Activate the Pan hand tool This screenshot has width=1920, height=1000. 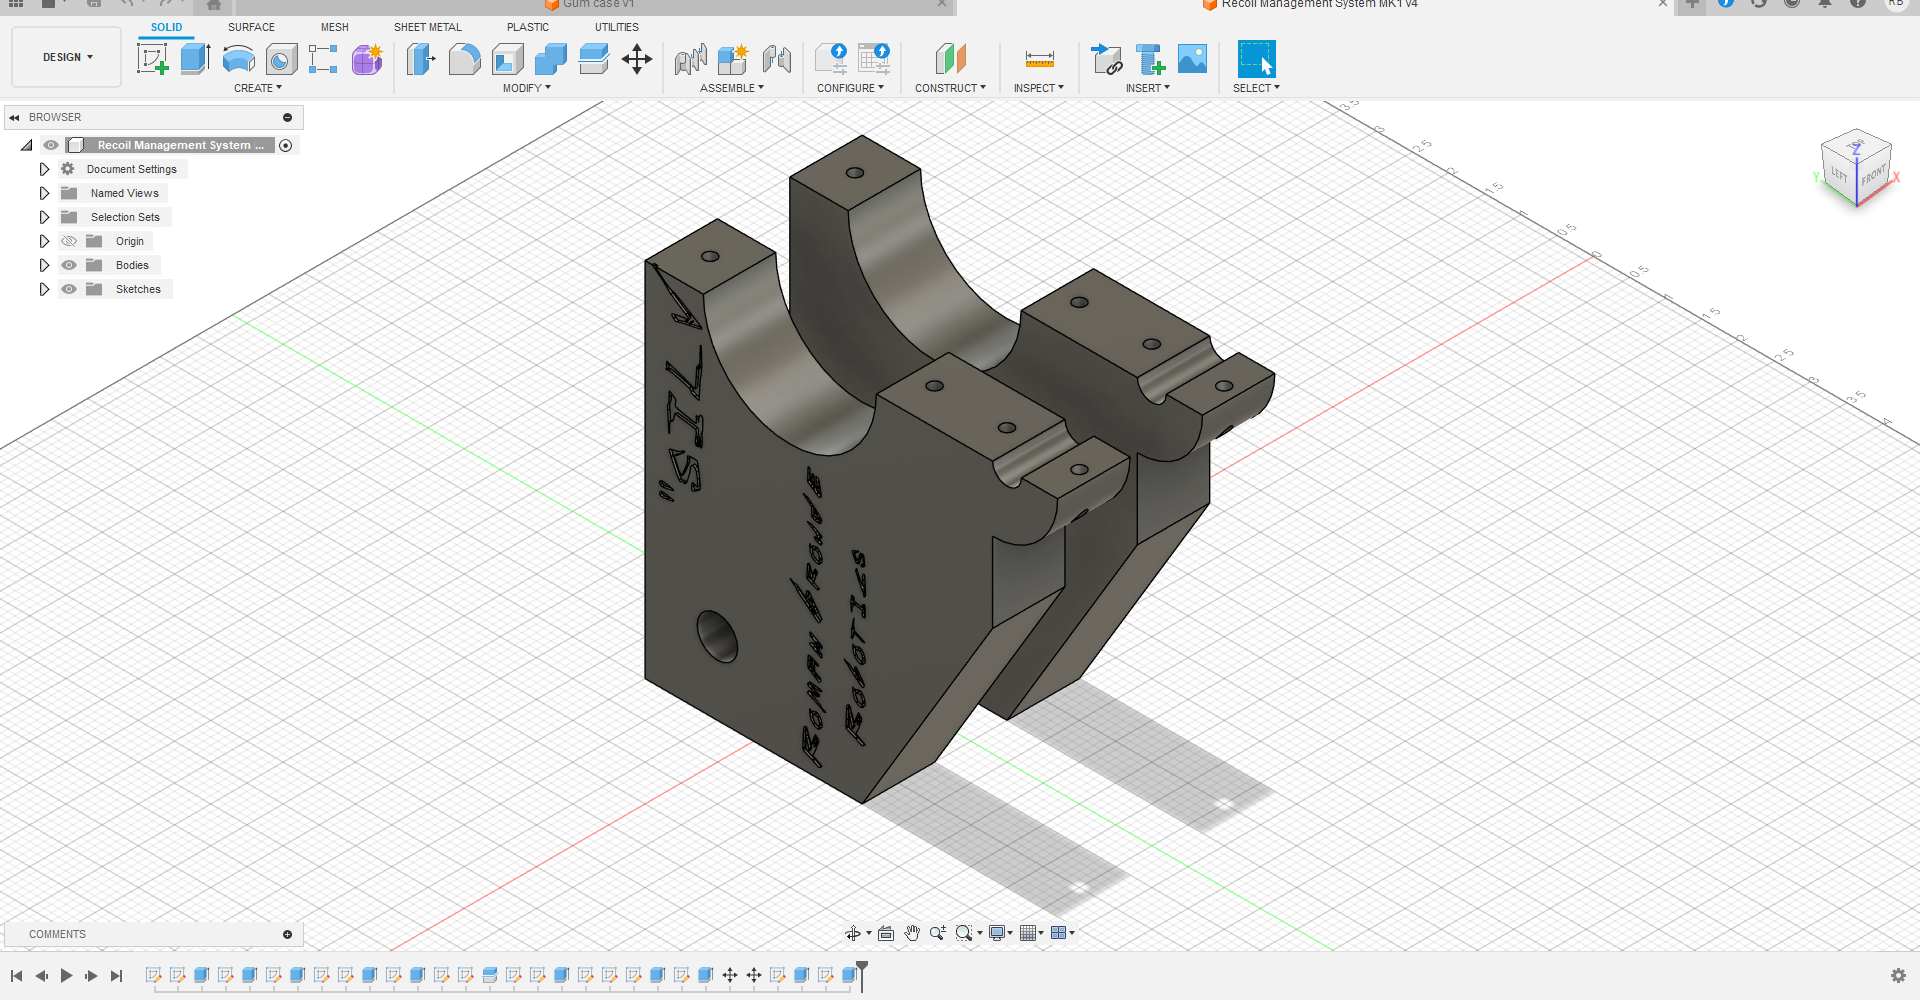[912, 933]
